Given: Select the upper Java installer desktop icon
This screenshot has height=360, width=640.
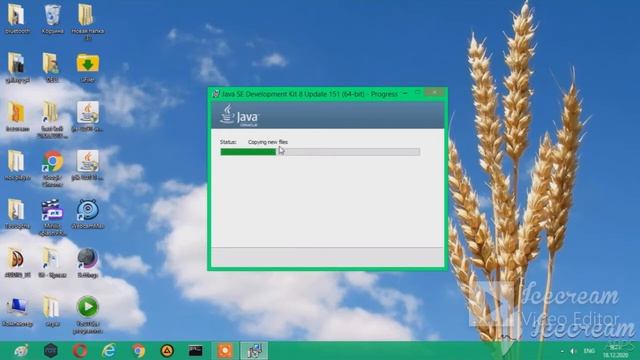Looking at the screenshot, I should click(x=87, y=116).
